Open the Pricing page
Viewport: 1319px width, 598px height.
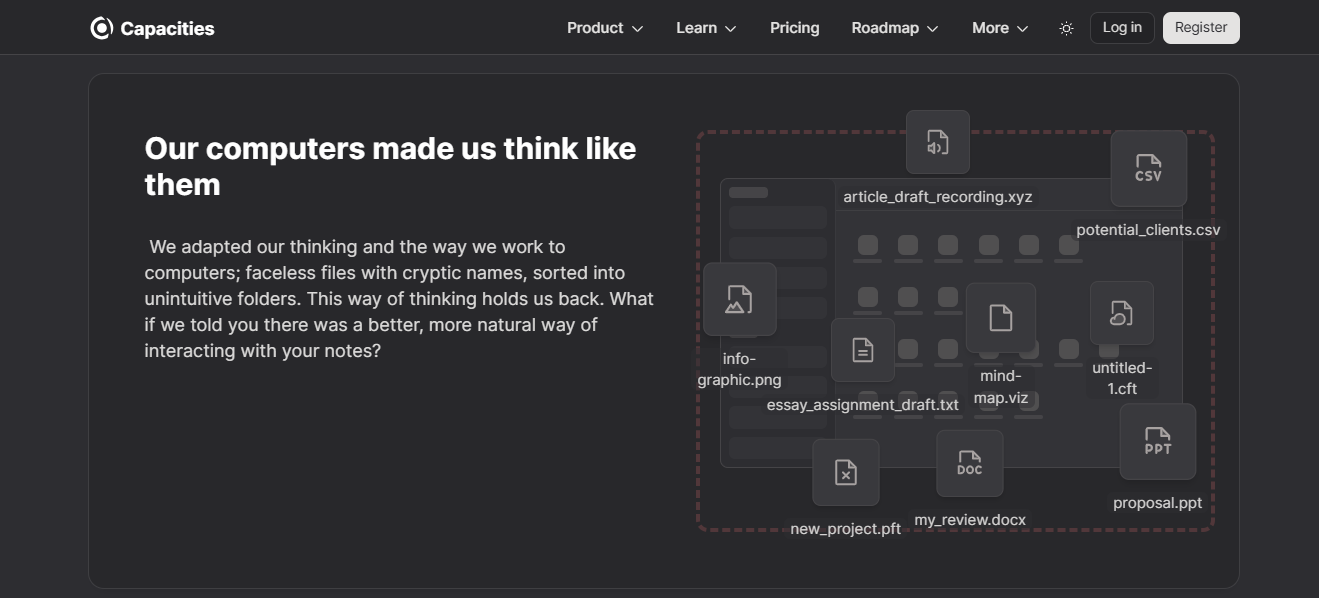(795, 28)
